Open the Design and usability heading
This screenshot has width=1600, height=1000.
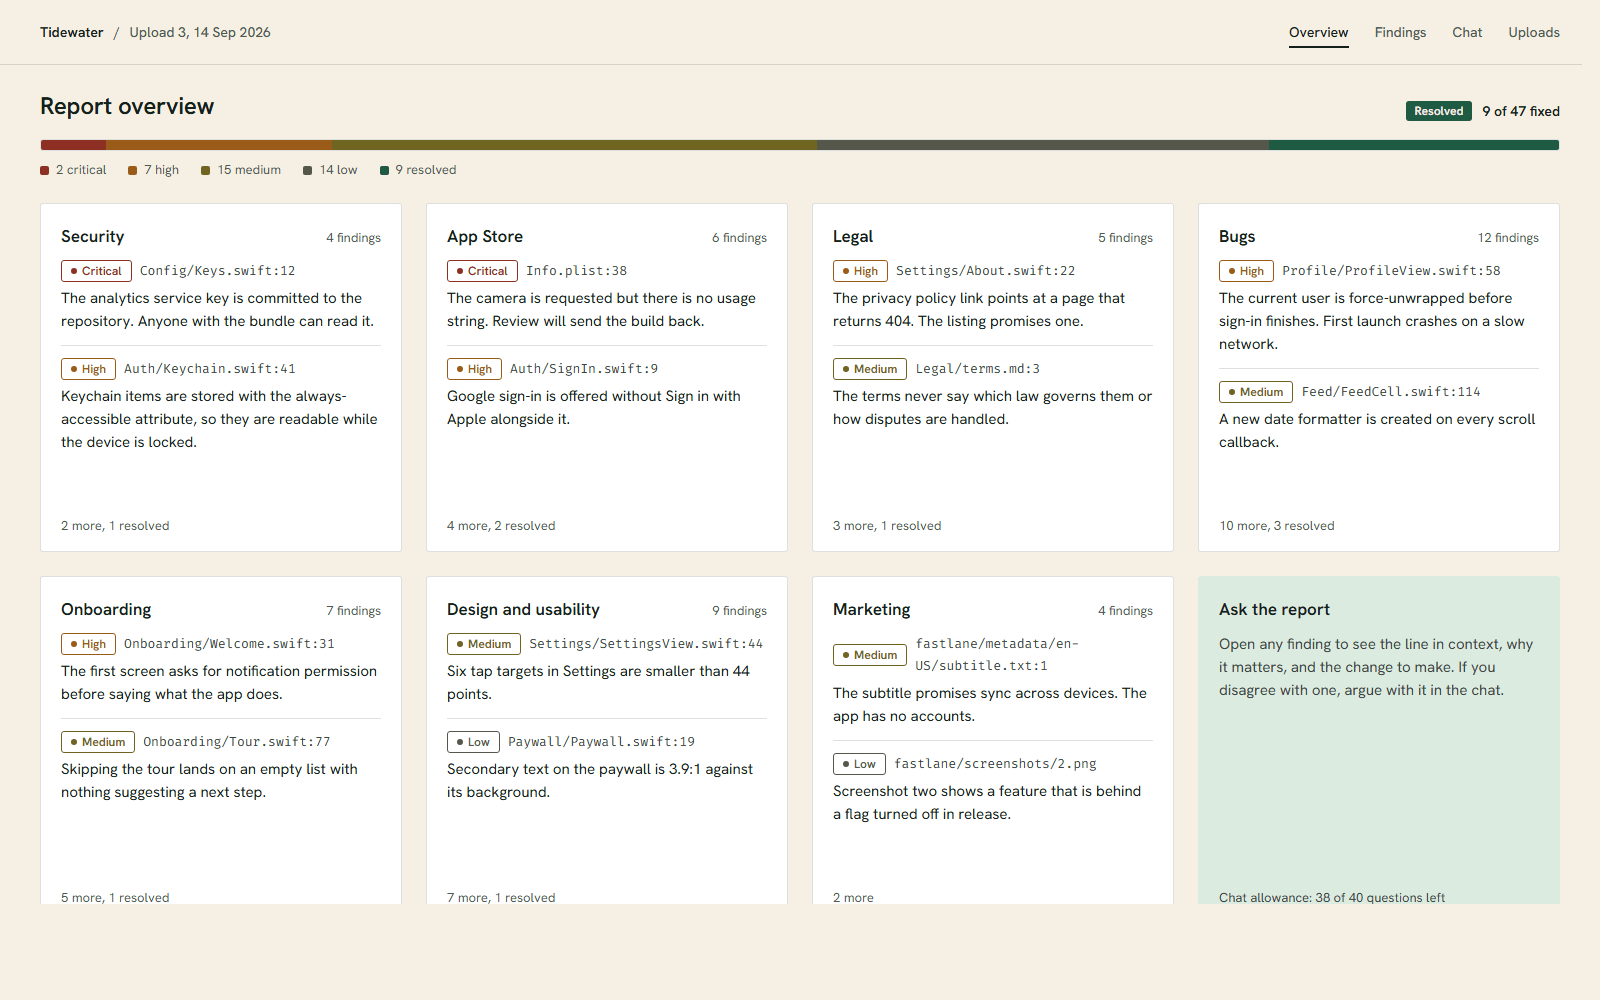(523, 609)
